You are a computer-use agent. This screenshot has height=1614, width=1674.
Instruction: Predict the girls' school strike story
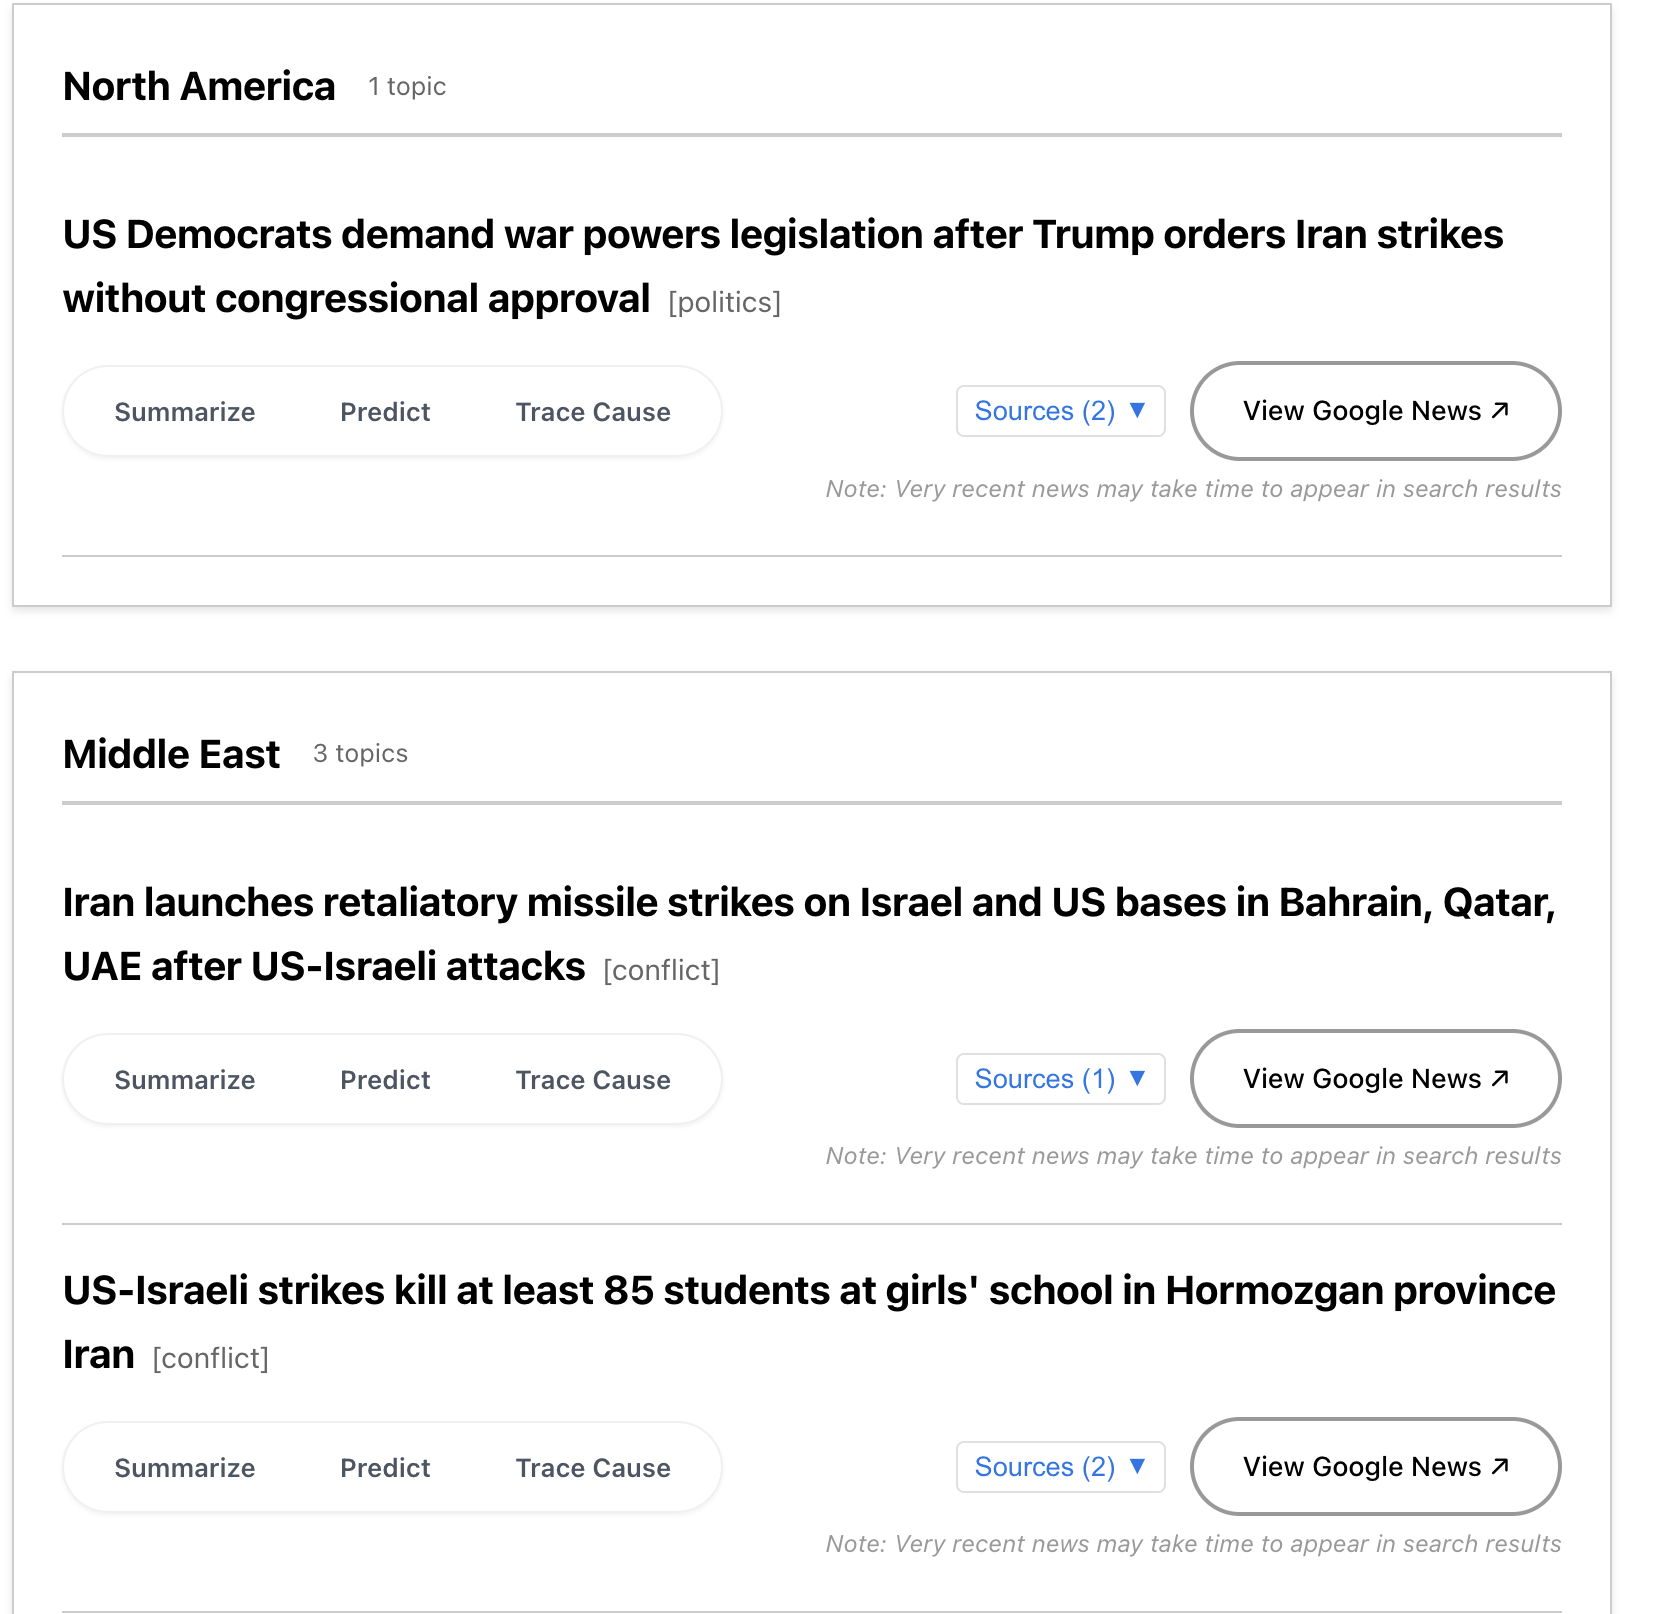[385, 1467]
